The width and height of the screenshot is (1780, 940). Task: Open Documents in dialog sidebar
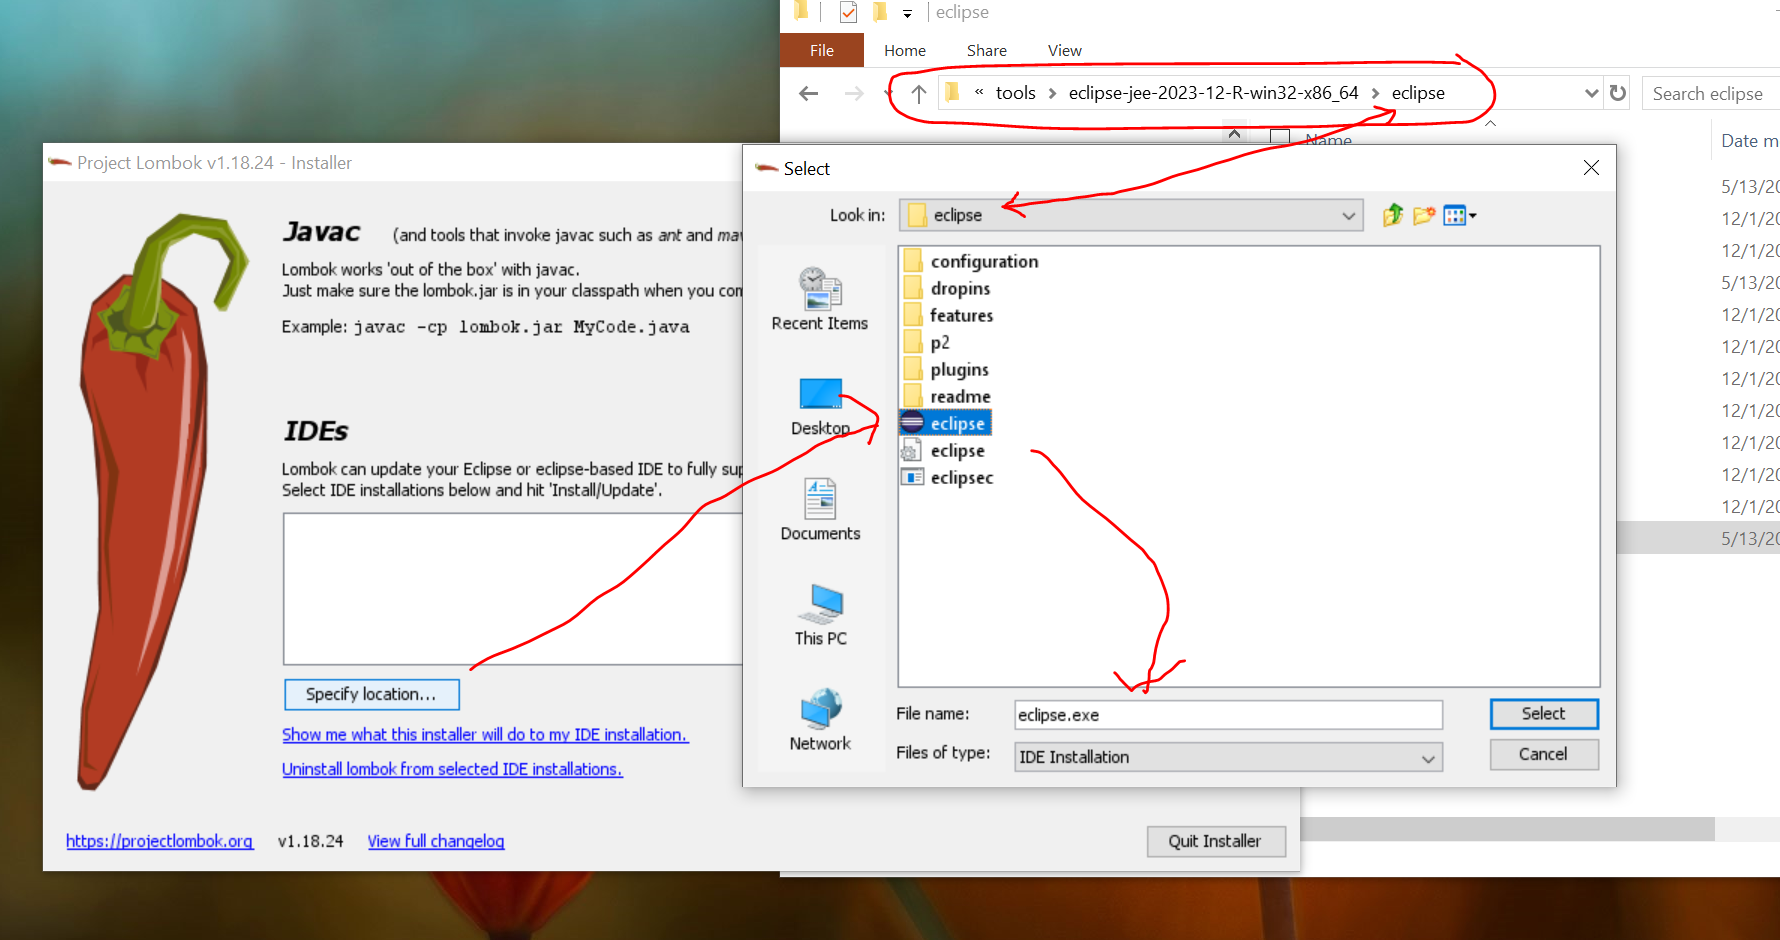pos(820,510)
